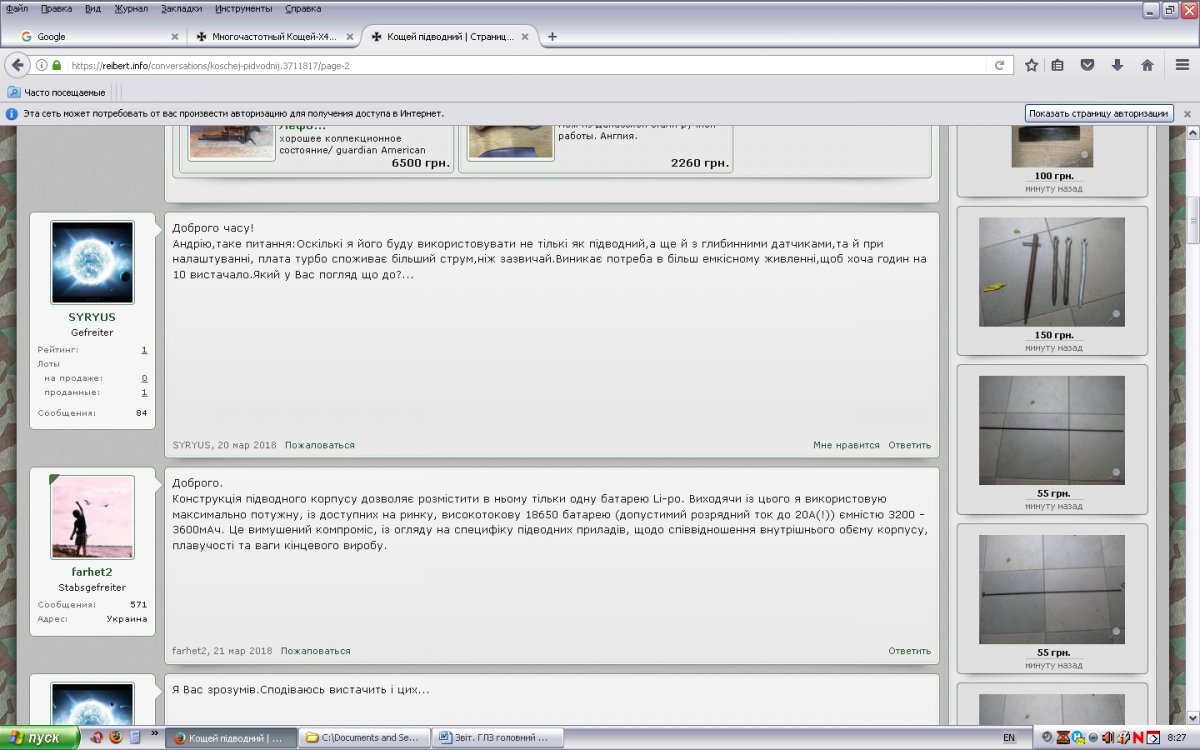Bookmark this page with the star icon

[1031, 65]
